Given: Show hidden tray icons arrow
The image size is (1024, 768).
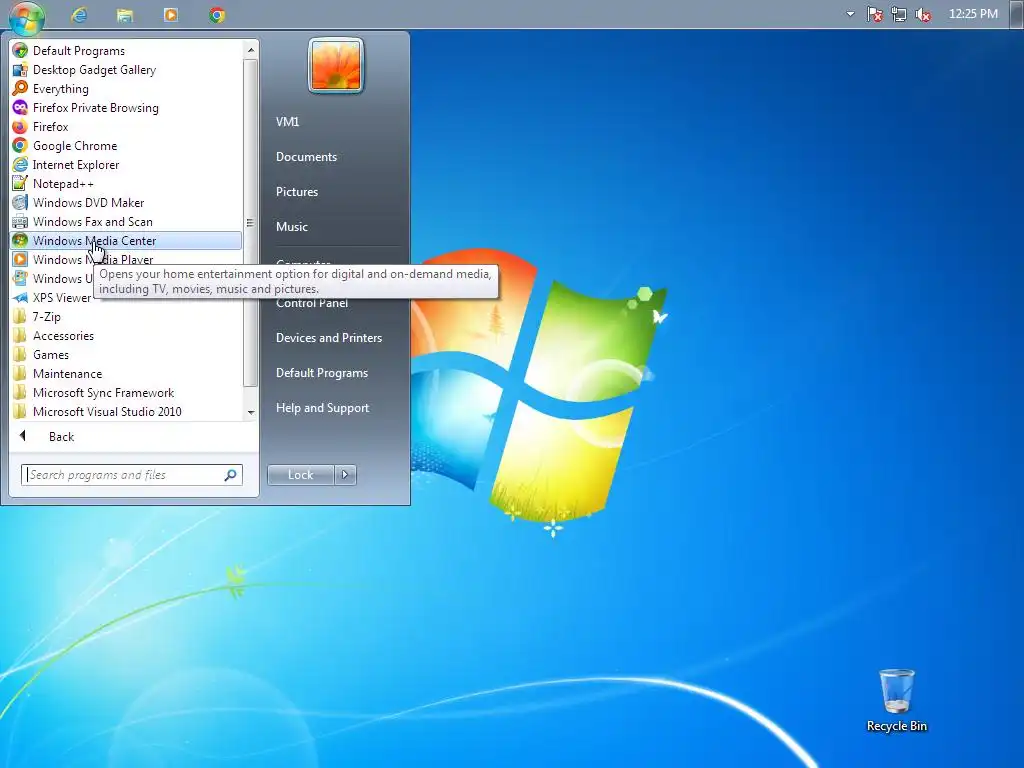Looking at the screenshot, I should point(850,14).
